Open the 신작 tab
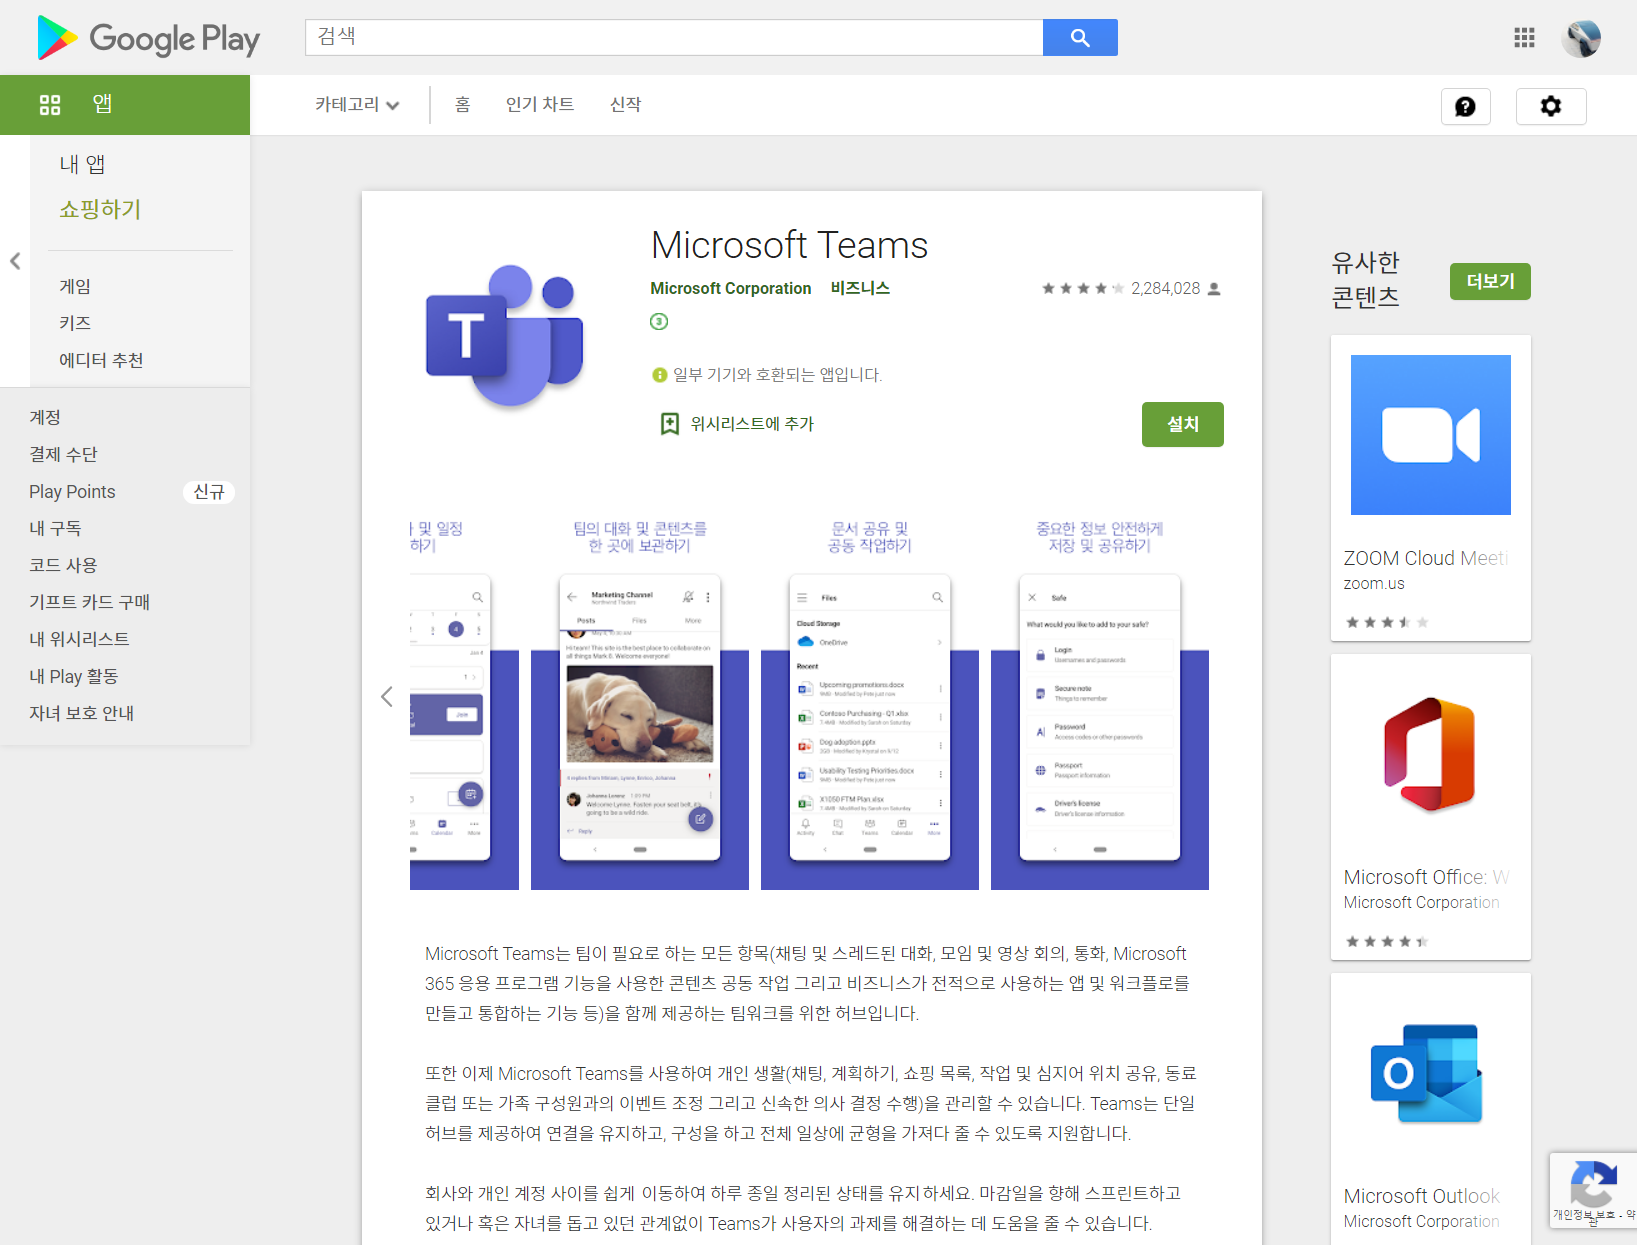 click(x=626, y=104)
